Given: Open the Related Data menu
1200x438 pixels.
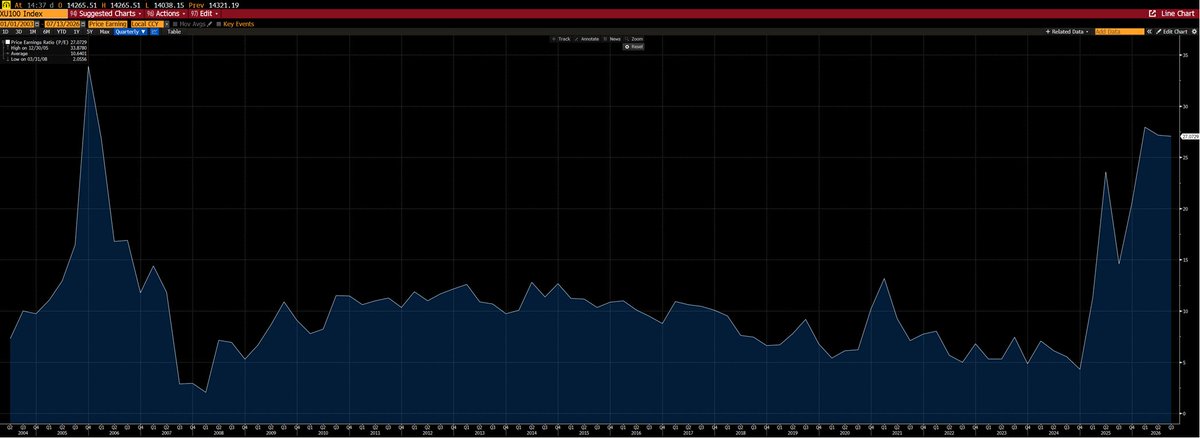Looking at the screenshot, I should coord(1067,32).
